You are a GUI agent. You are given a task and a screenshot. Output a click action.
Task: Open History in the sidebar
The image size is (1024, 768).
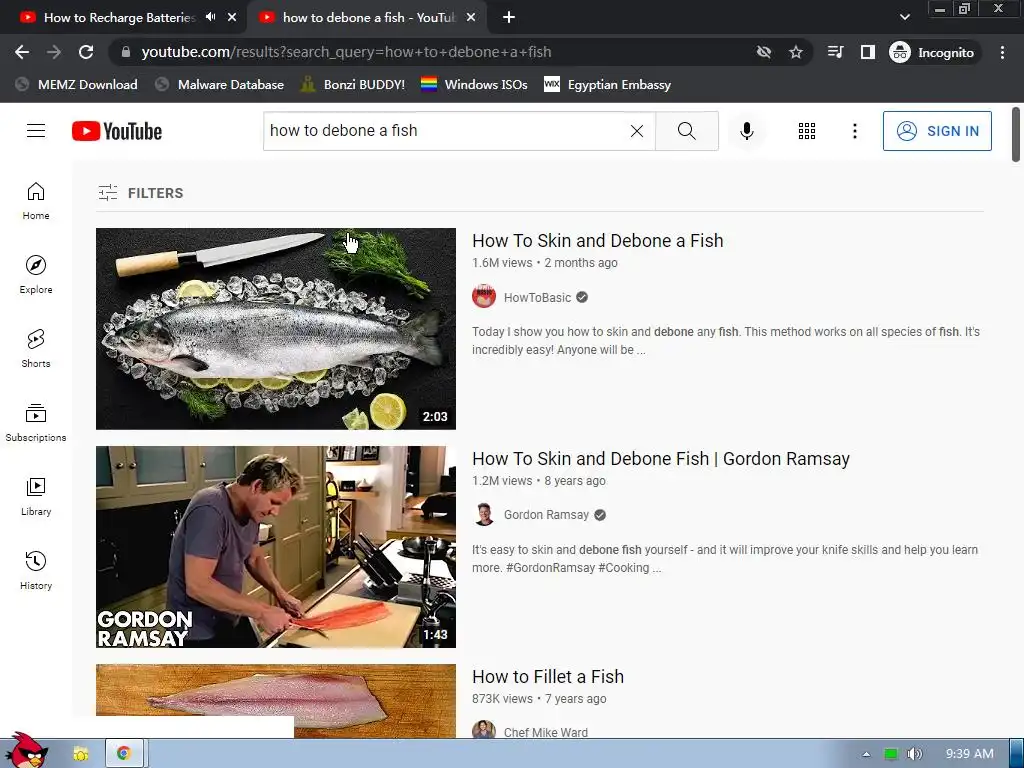pos(36,570)
